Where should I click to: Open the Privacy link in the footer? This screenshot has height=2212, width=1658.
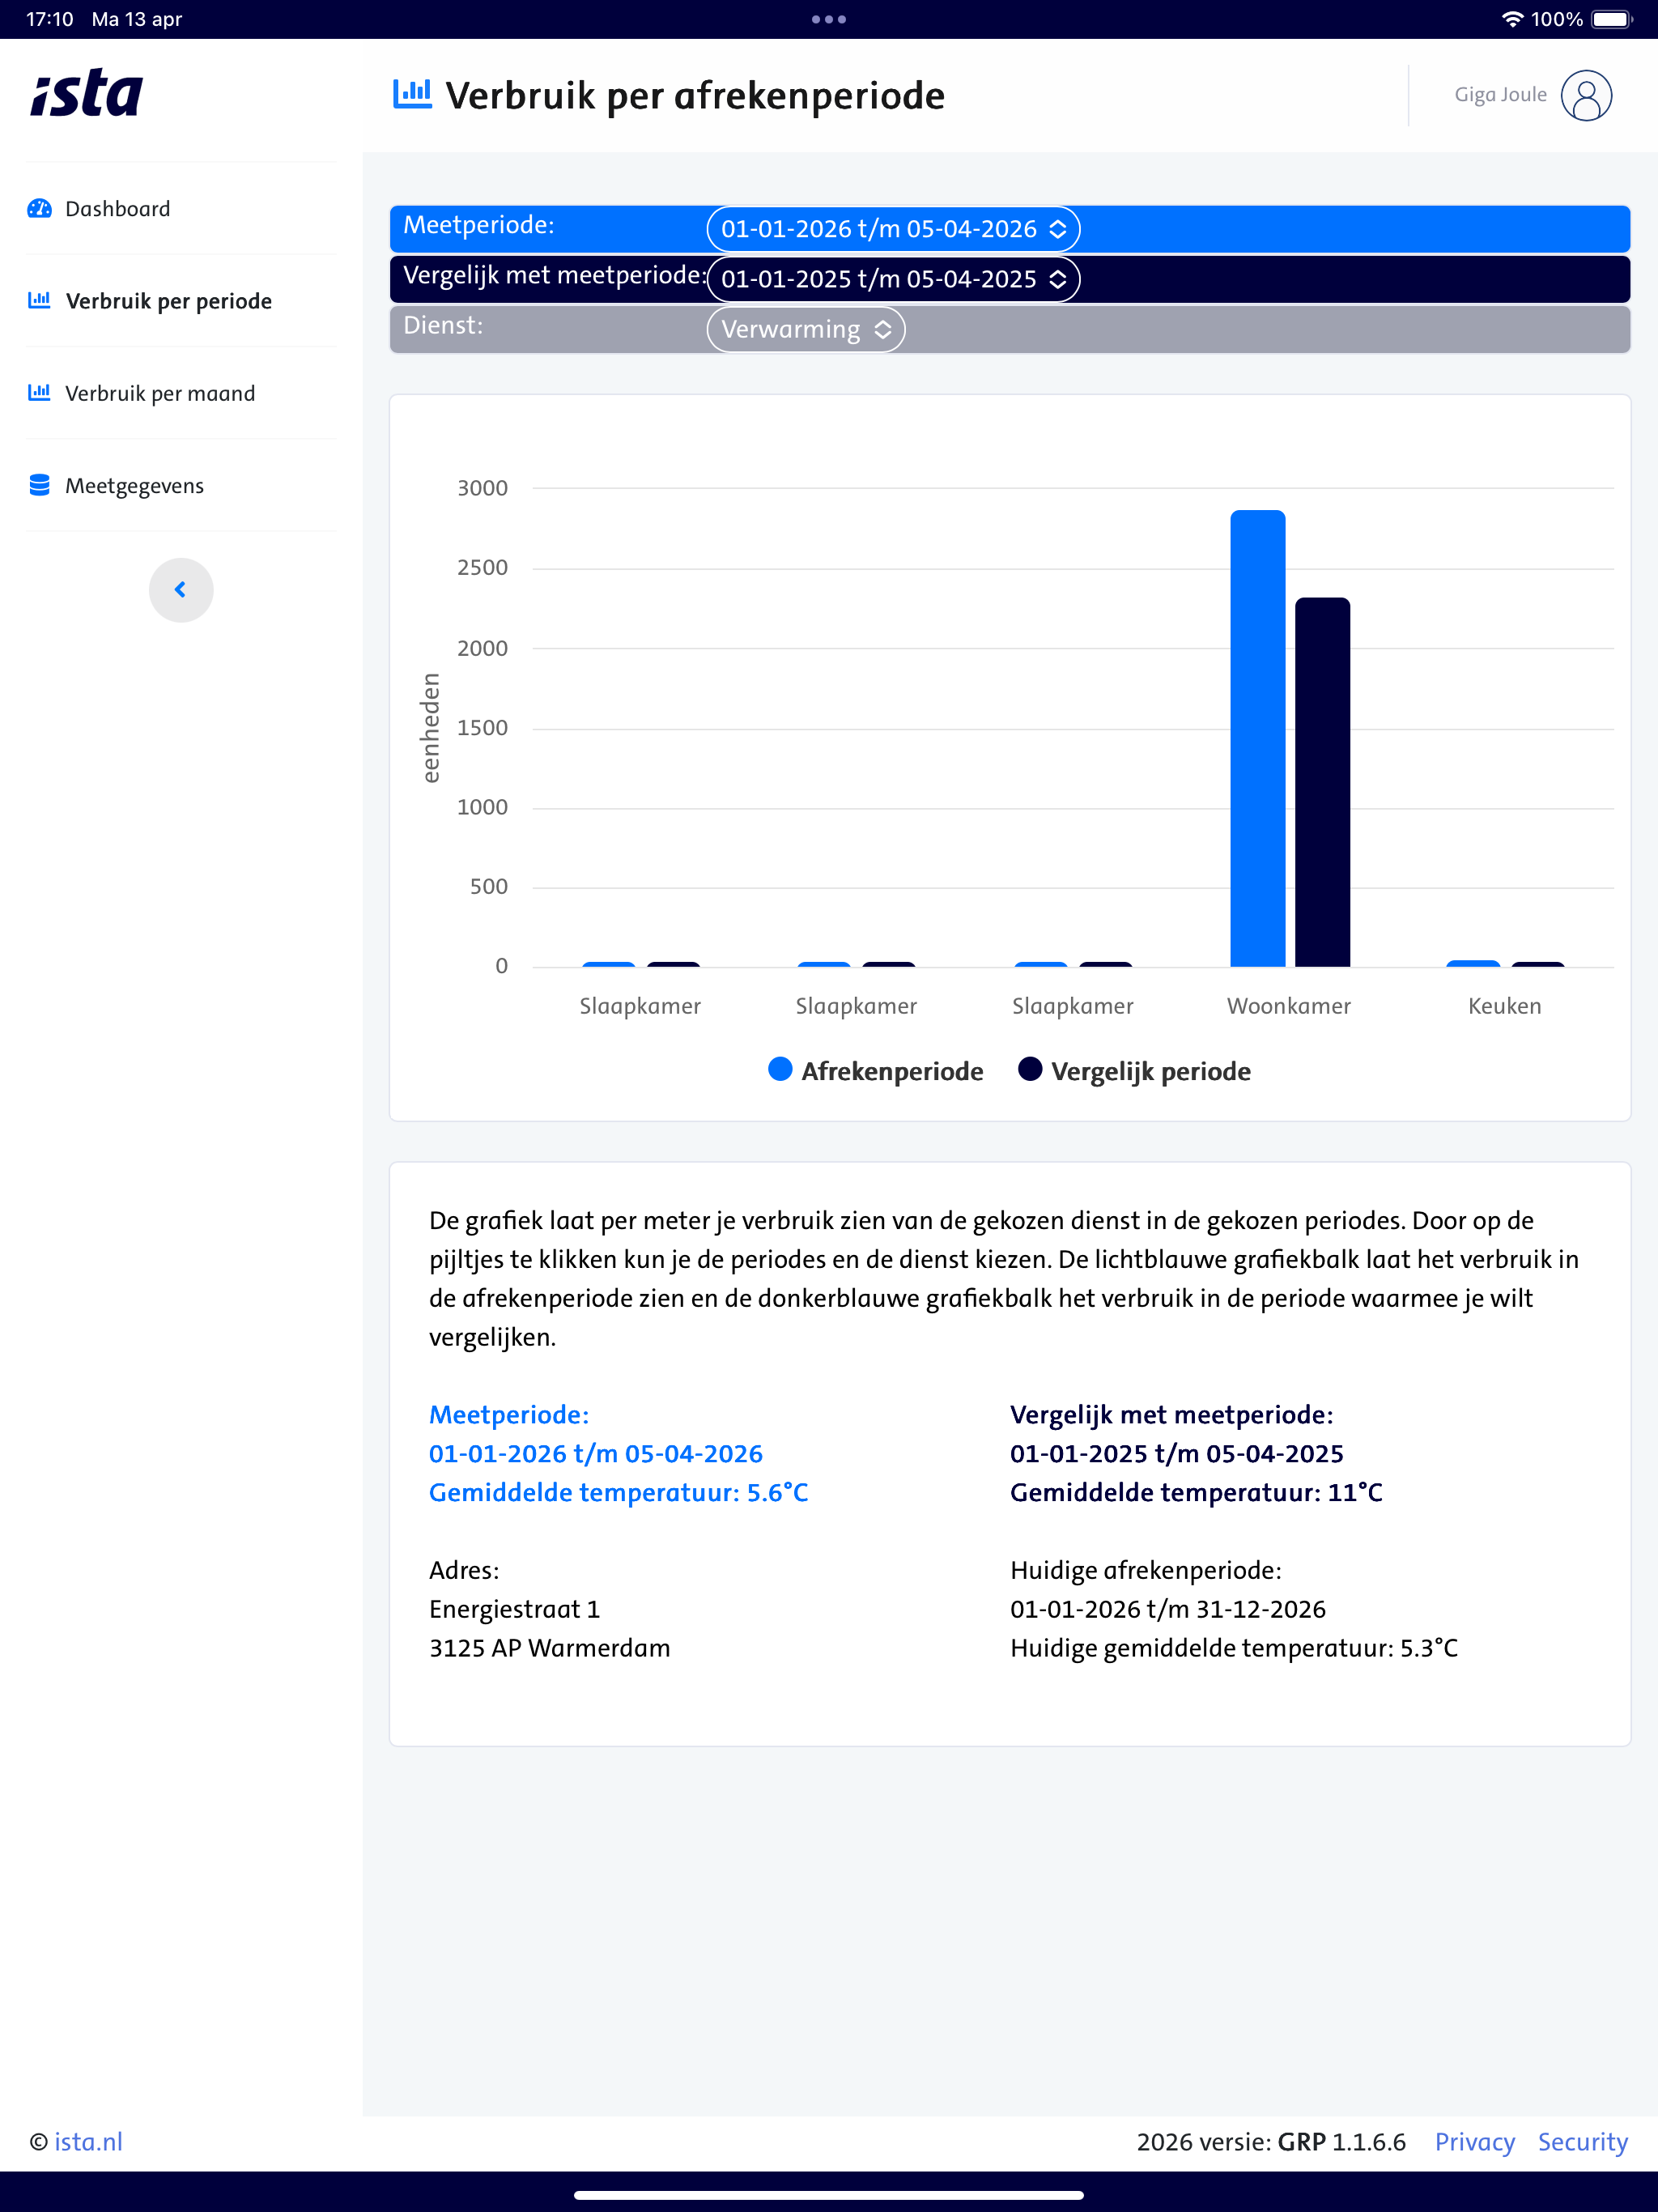(x=1474, y=2141)
